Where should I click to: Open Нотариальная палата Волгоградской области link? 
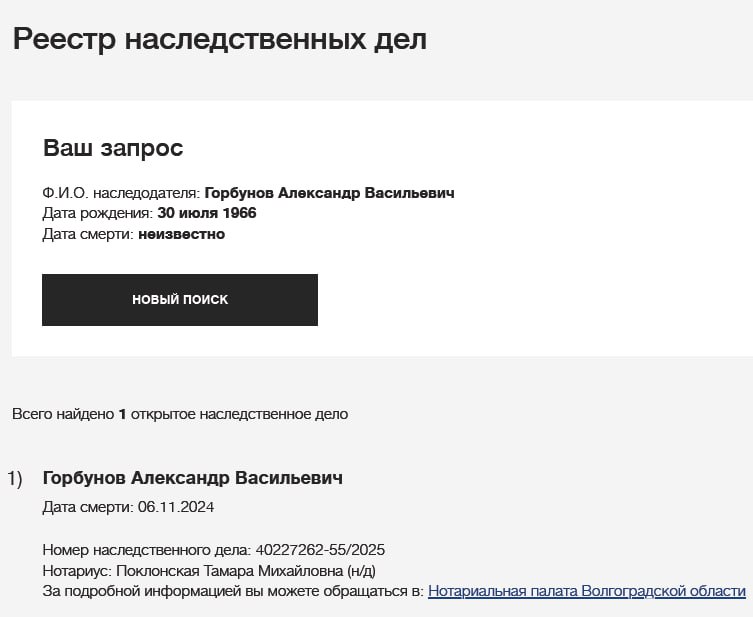coord(586,591)
